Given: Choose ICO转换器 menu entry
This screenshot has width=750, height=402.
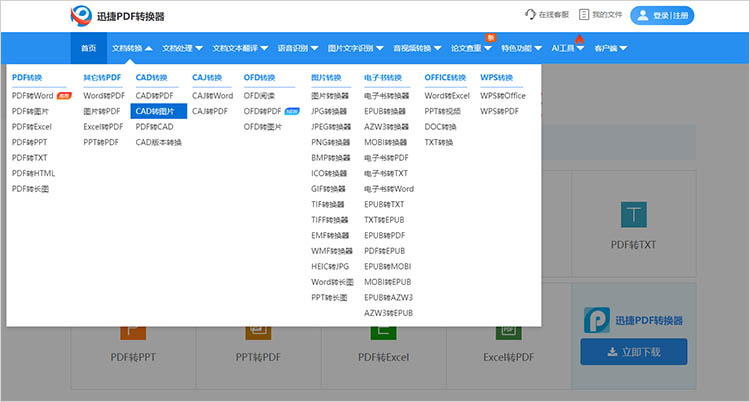Looking at the screenshot, I should (x=329, y=173).
